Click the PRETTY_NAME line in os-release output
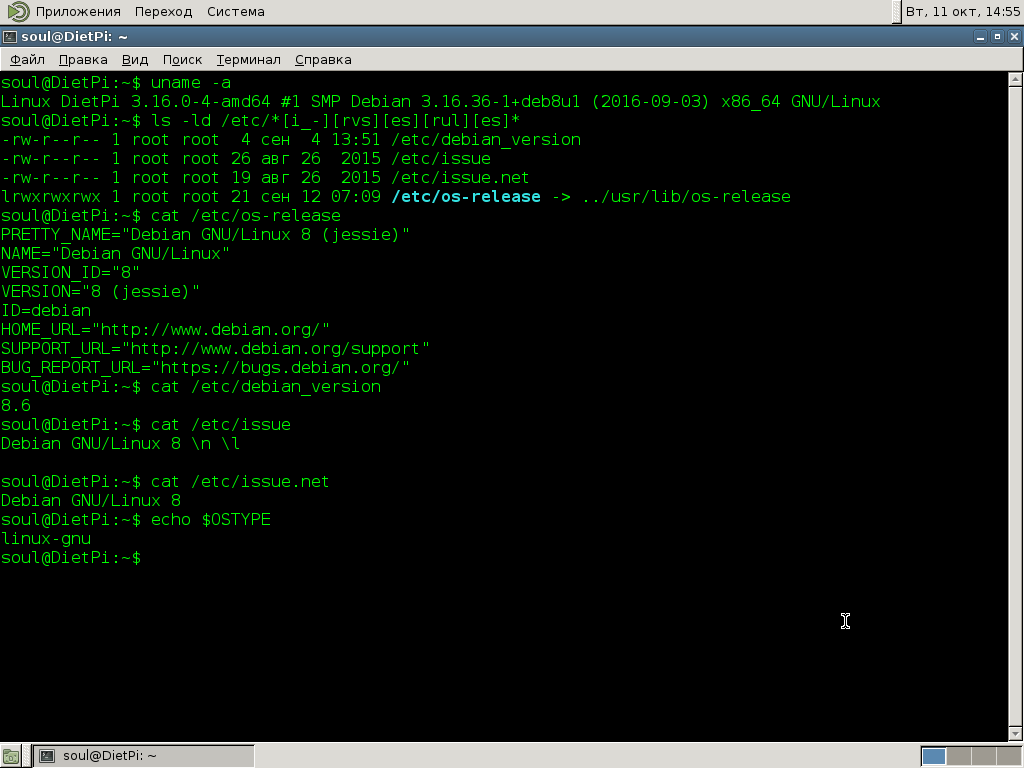This screenshot has width=1024, height=768. 205,234
